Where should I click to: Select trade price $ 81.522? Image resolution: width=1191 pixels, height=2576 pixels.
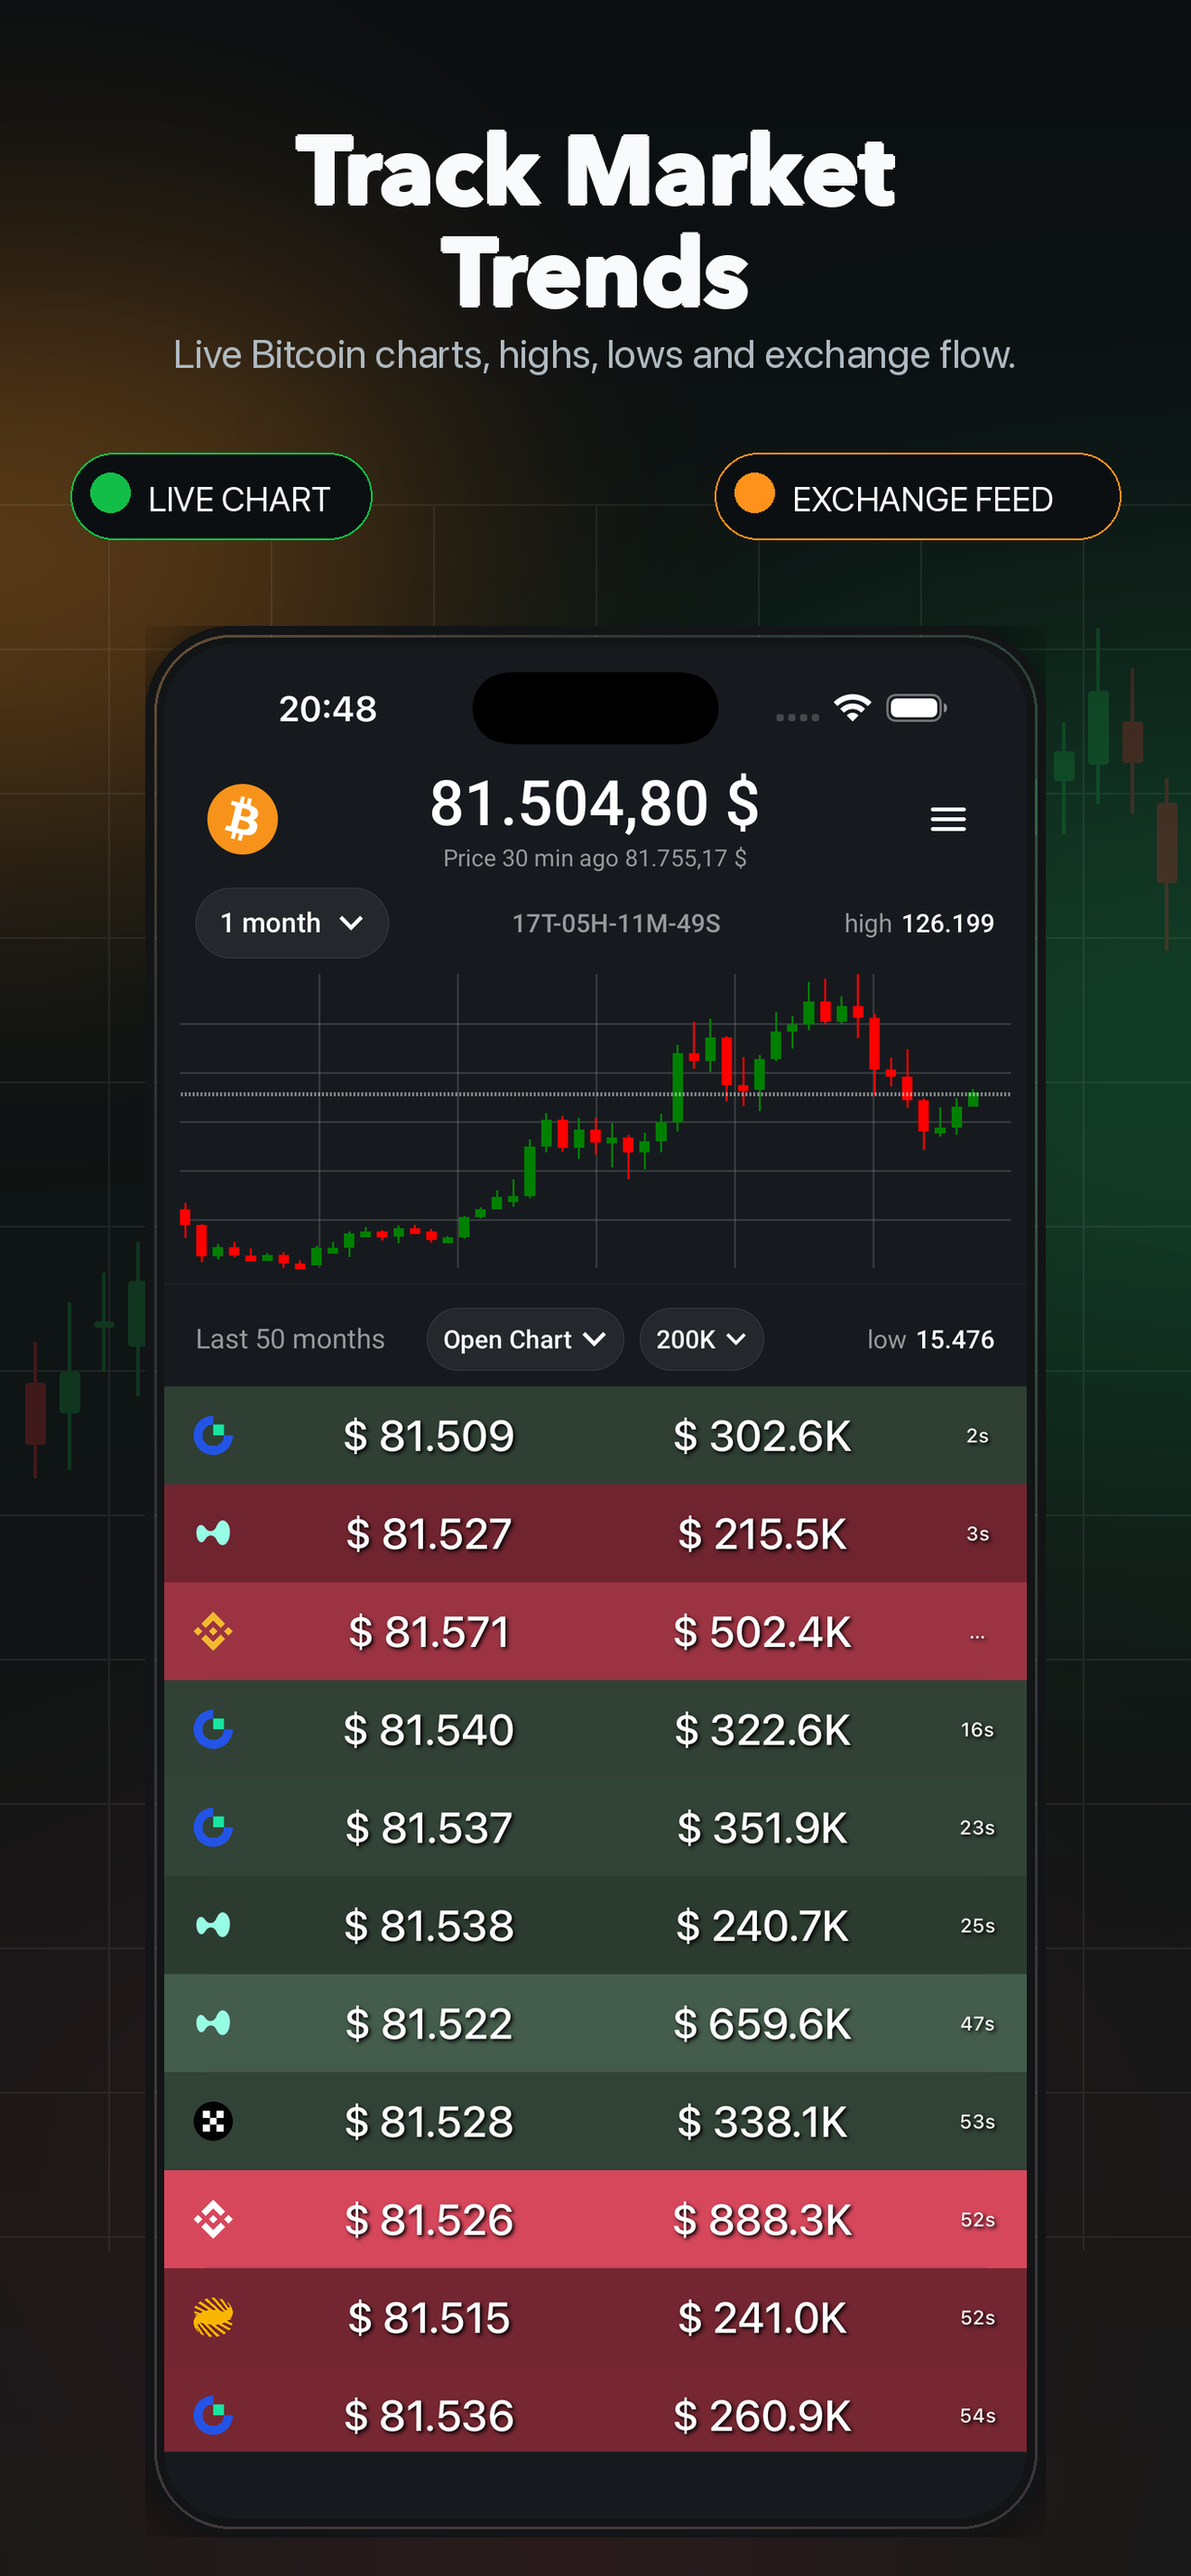point(429,2024)
